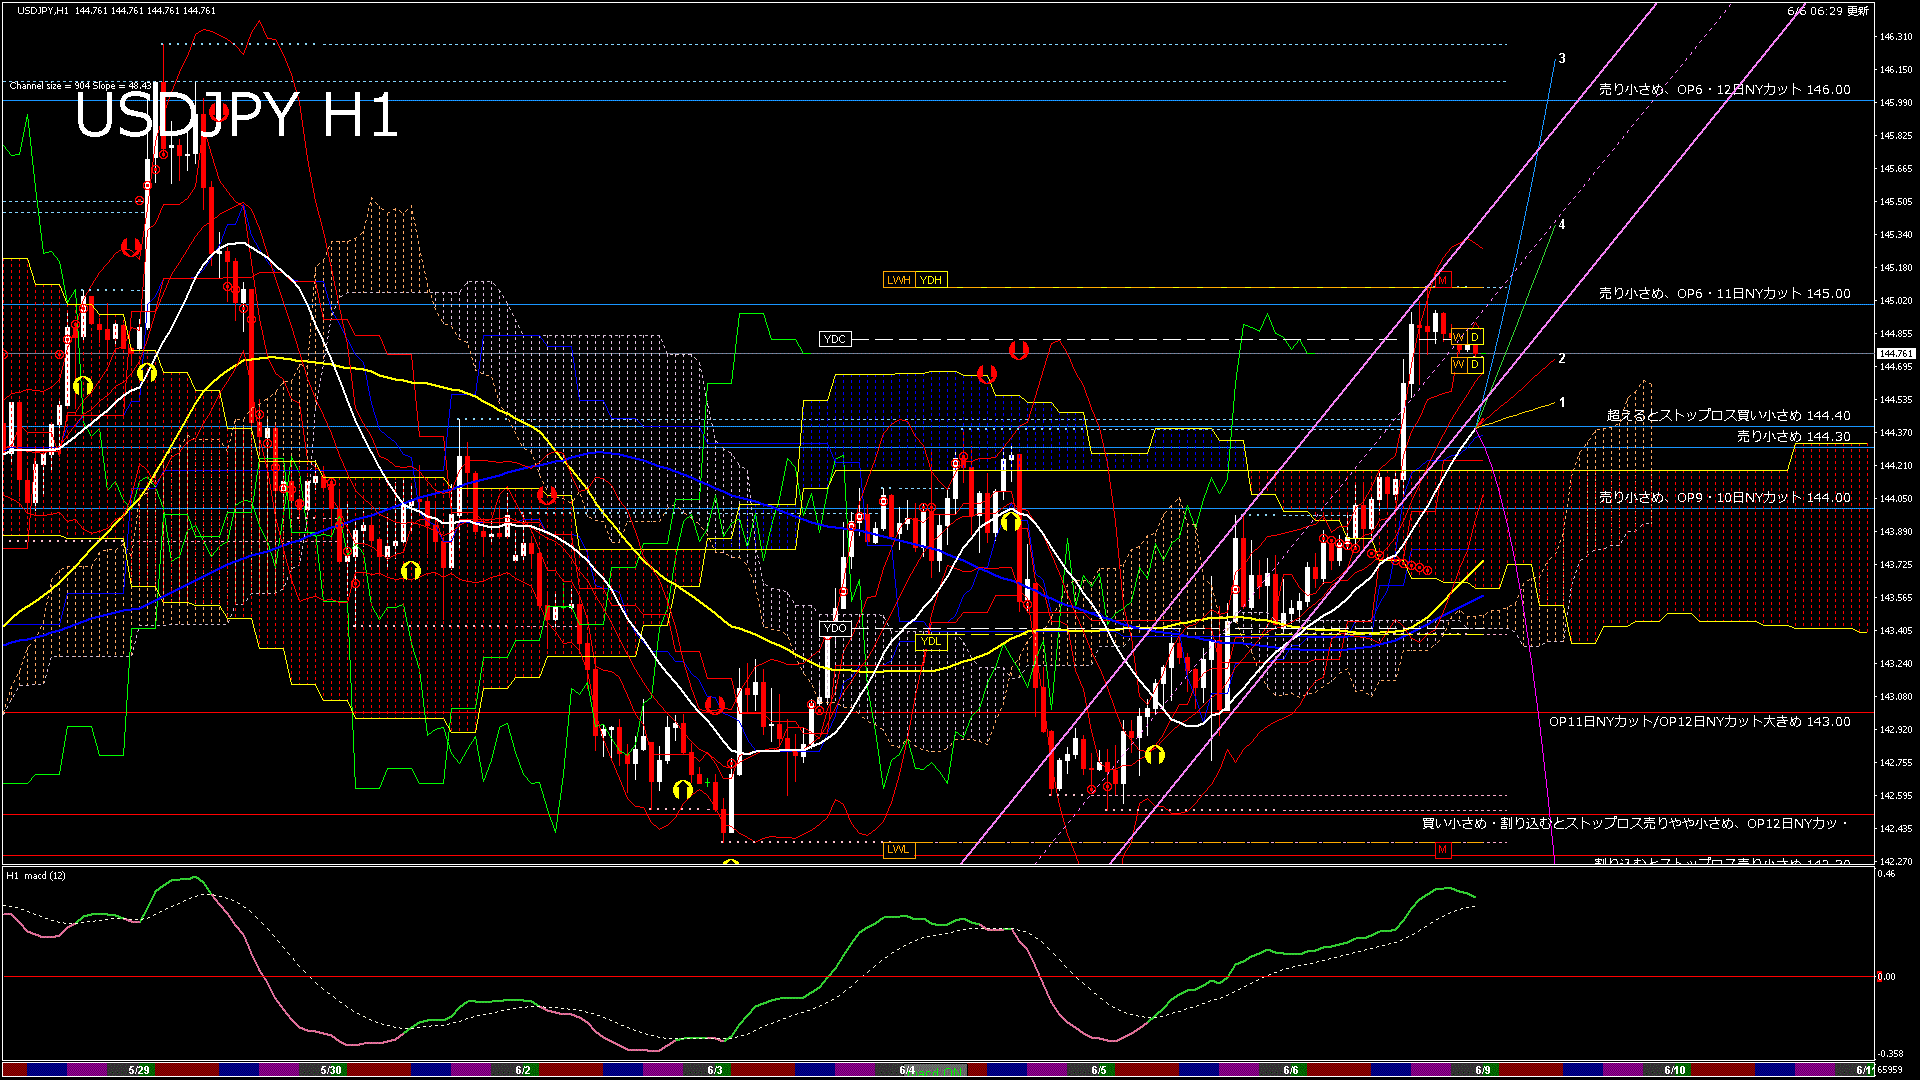Select fan line number 1 label
Viewport: 1920px width, 1080px height.
point(1562,403)
